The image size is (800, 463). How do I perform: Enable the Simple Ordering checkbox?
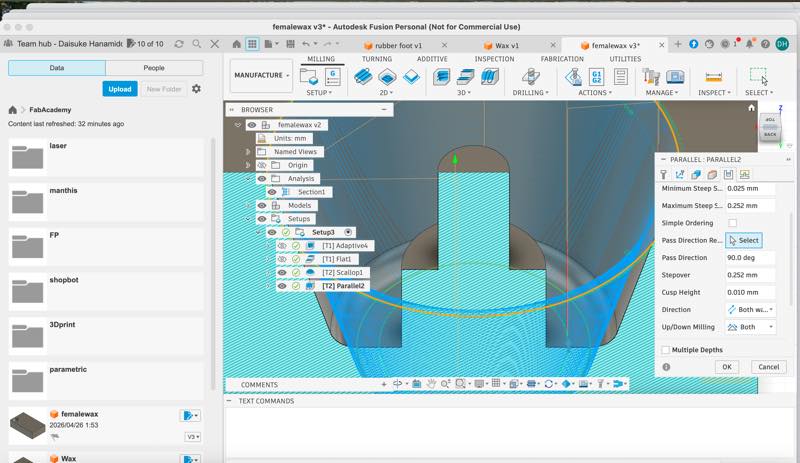click(x=732, y=223)
